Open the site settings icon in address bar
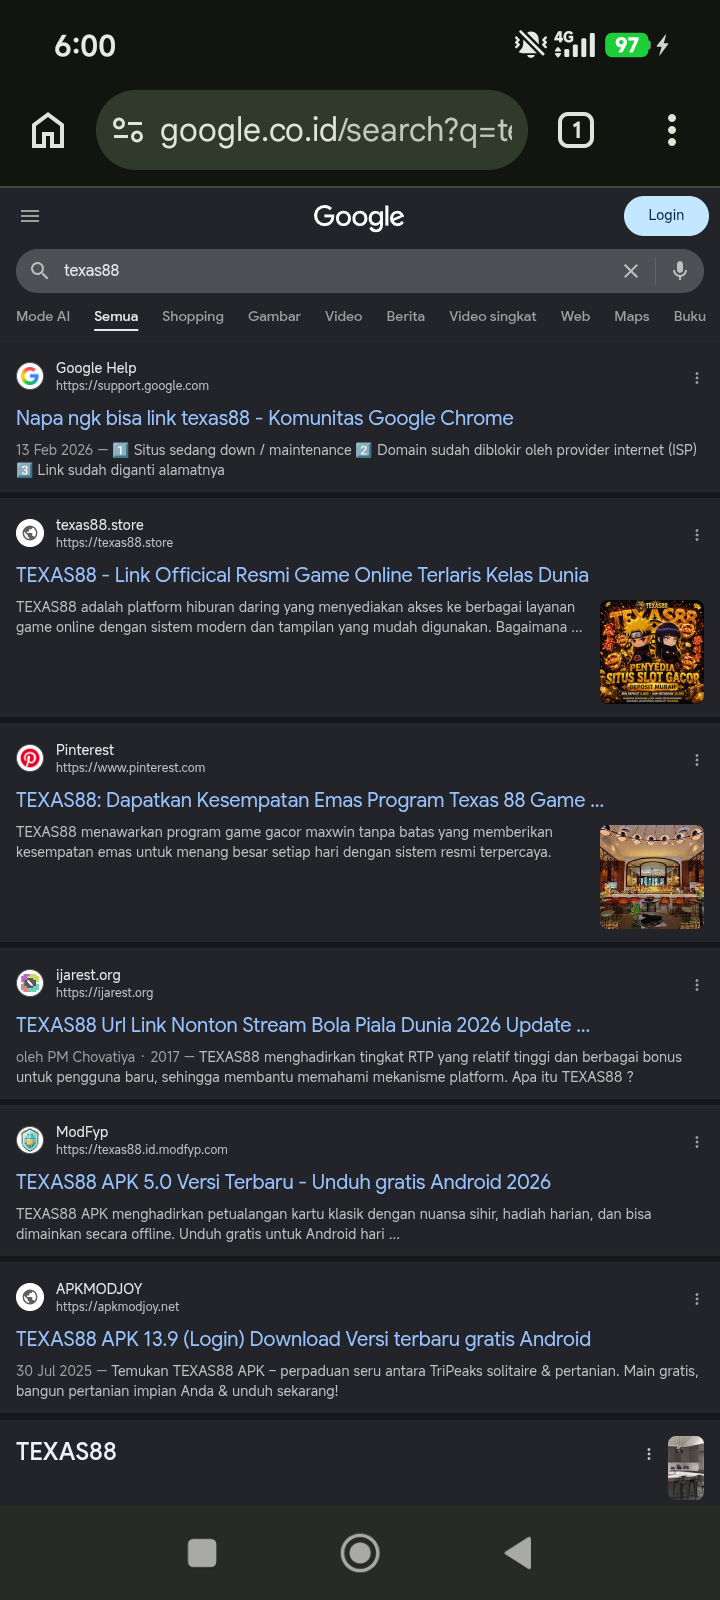720x1600 pixels. click(128, 130)
